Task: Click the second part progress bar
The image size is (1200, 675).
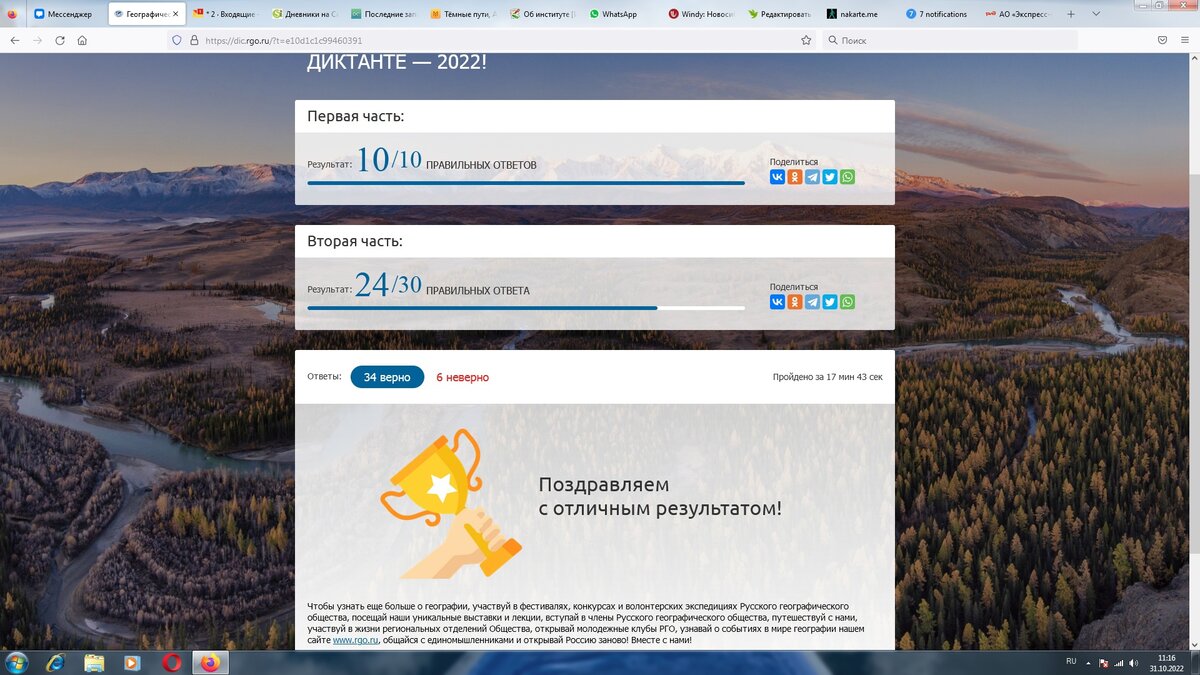Action: pyautogui.click(x=526, y=308)
